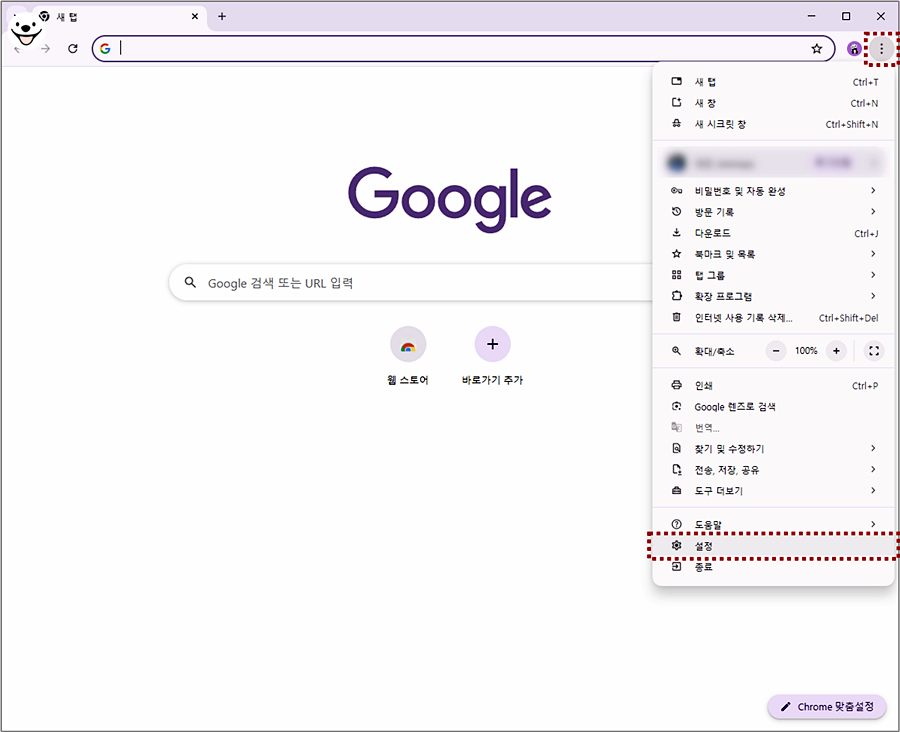Choose 새 창 from the menu
Image resolution: width=900 pixels, height=732 pixels.
point(774,103)
